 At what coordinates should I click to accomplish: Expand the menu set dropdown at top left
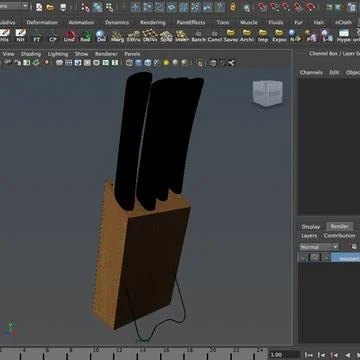point(14,6)
